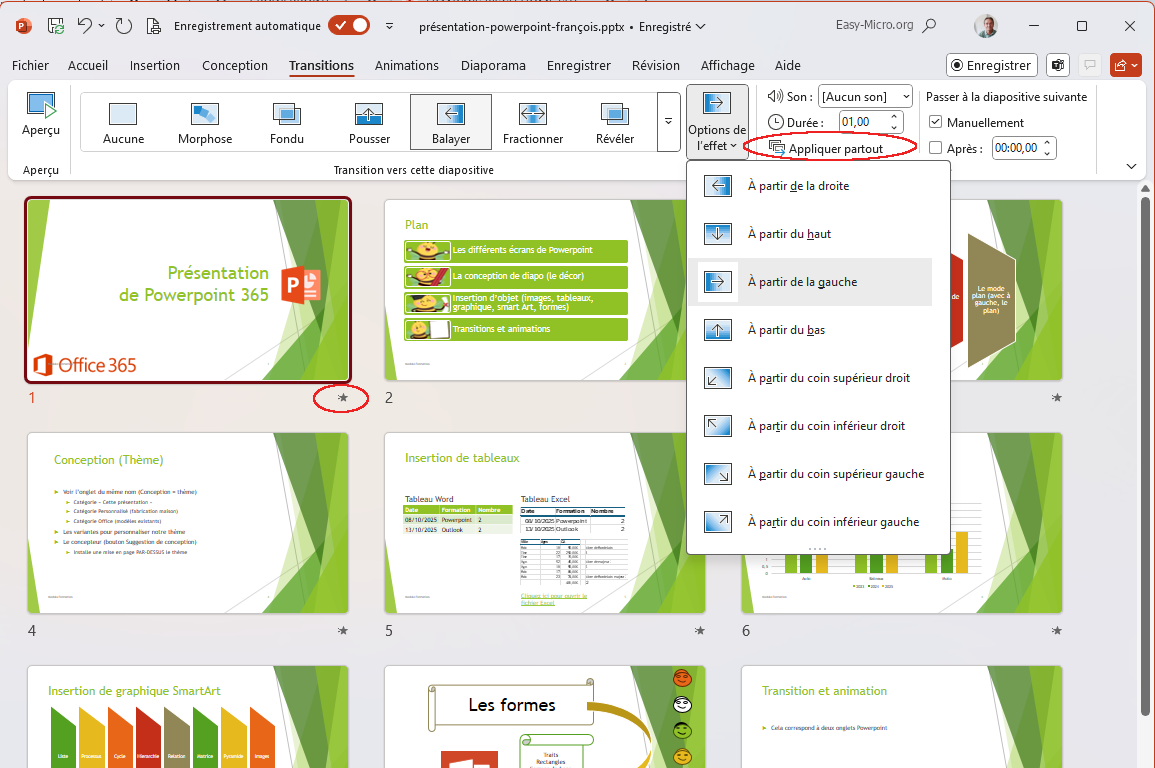Choose À partir du haut option
The image size is (1155, 768).
coord(788,234)
